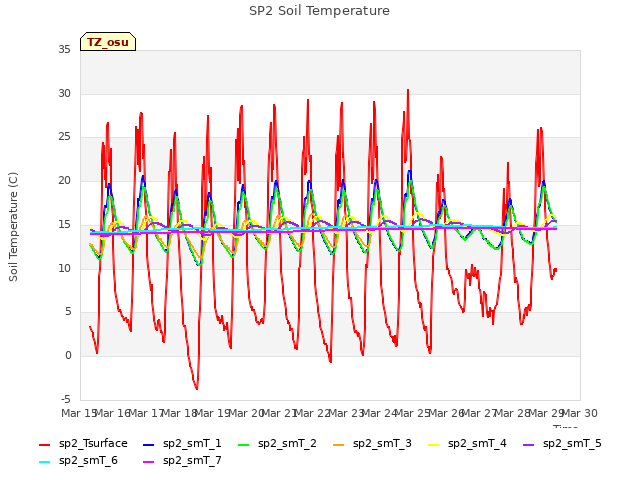Click the Mar 18 x-axis tick label

click(180, 413)
